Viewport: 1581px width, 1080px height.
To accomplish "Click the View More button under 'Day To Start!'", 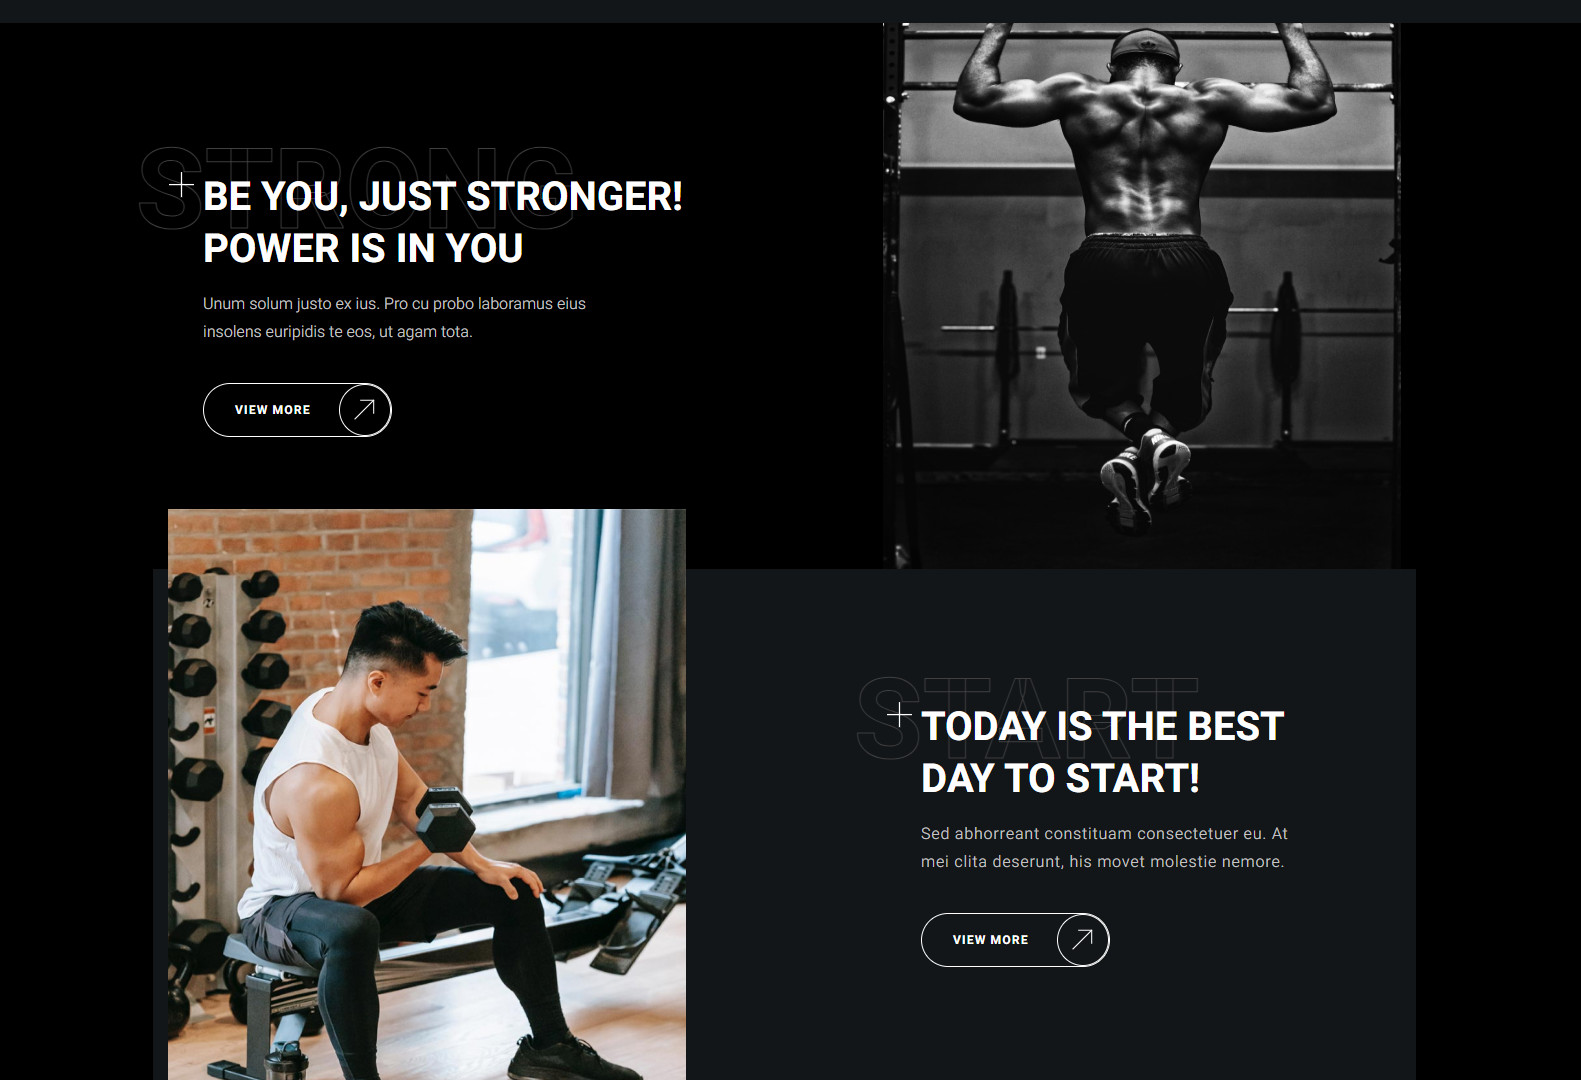I will (x=1015, y=940).
